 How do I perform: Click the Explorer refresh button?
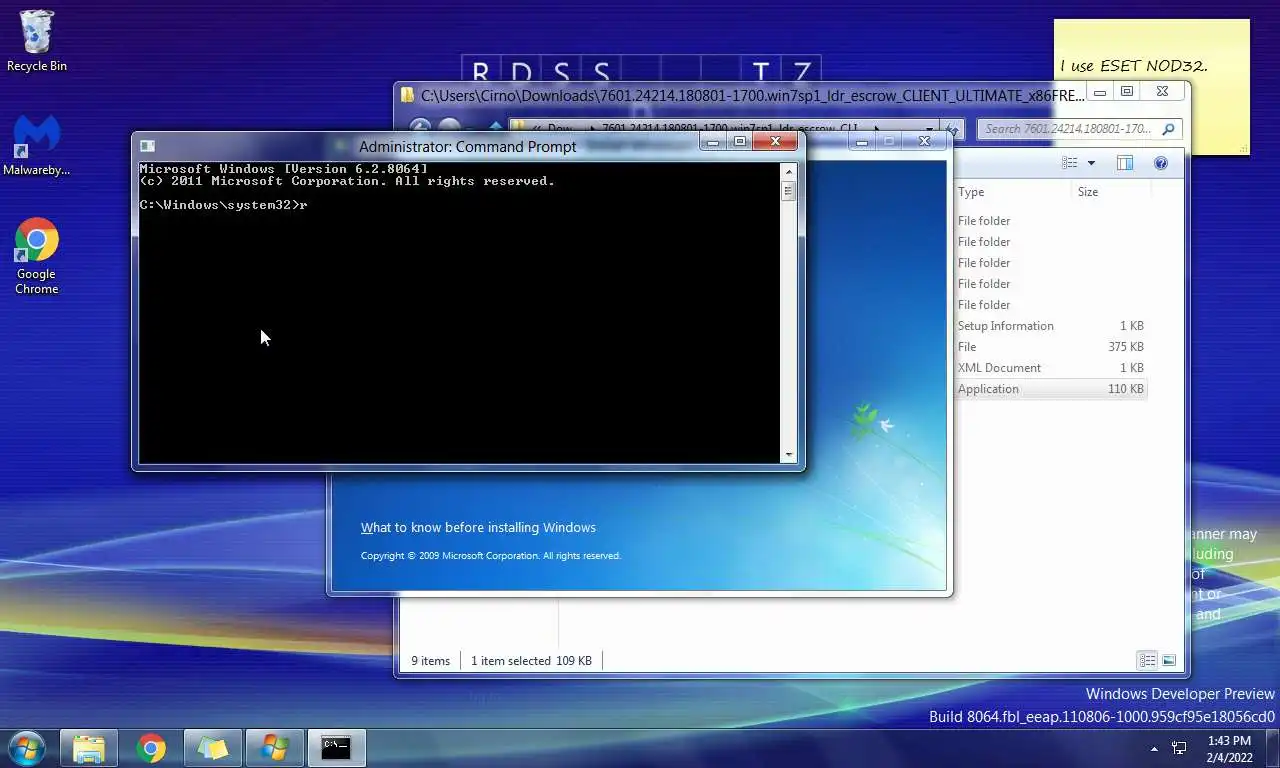pos(953,129)
